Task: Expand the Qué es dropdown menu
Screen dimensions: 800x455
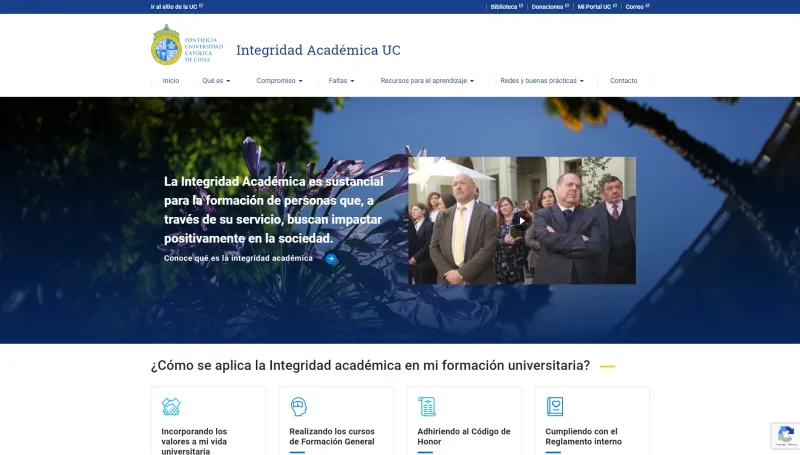Action: (216, 81)
